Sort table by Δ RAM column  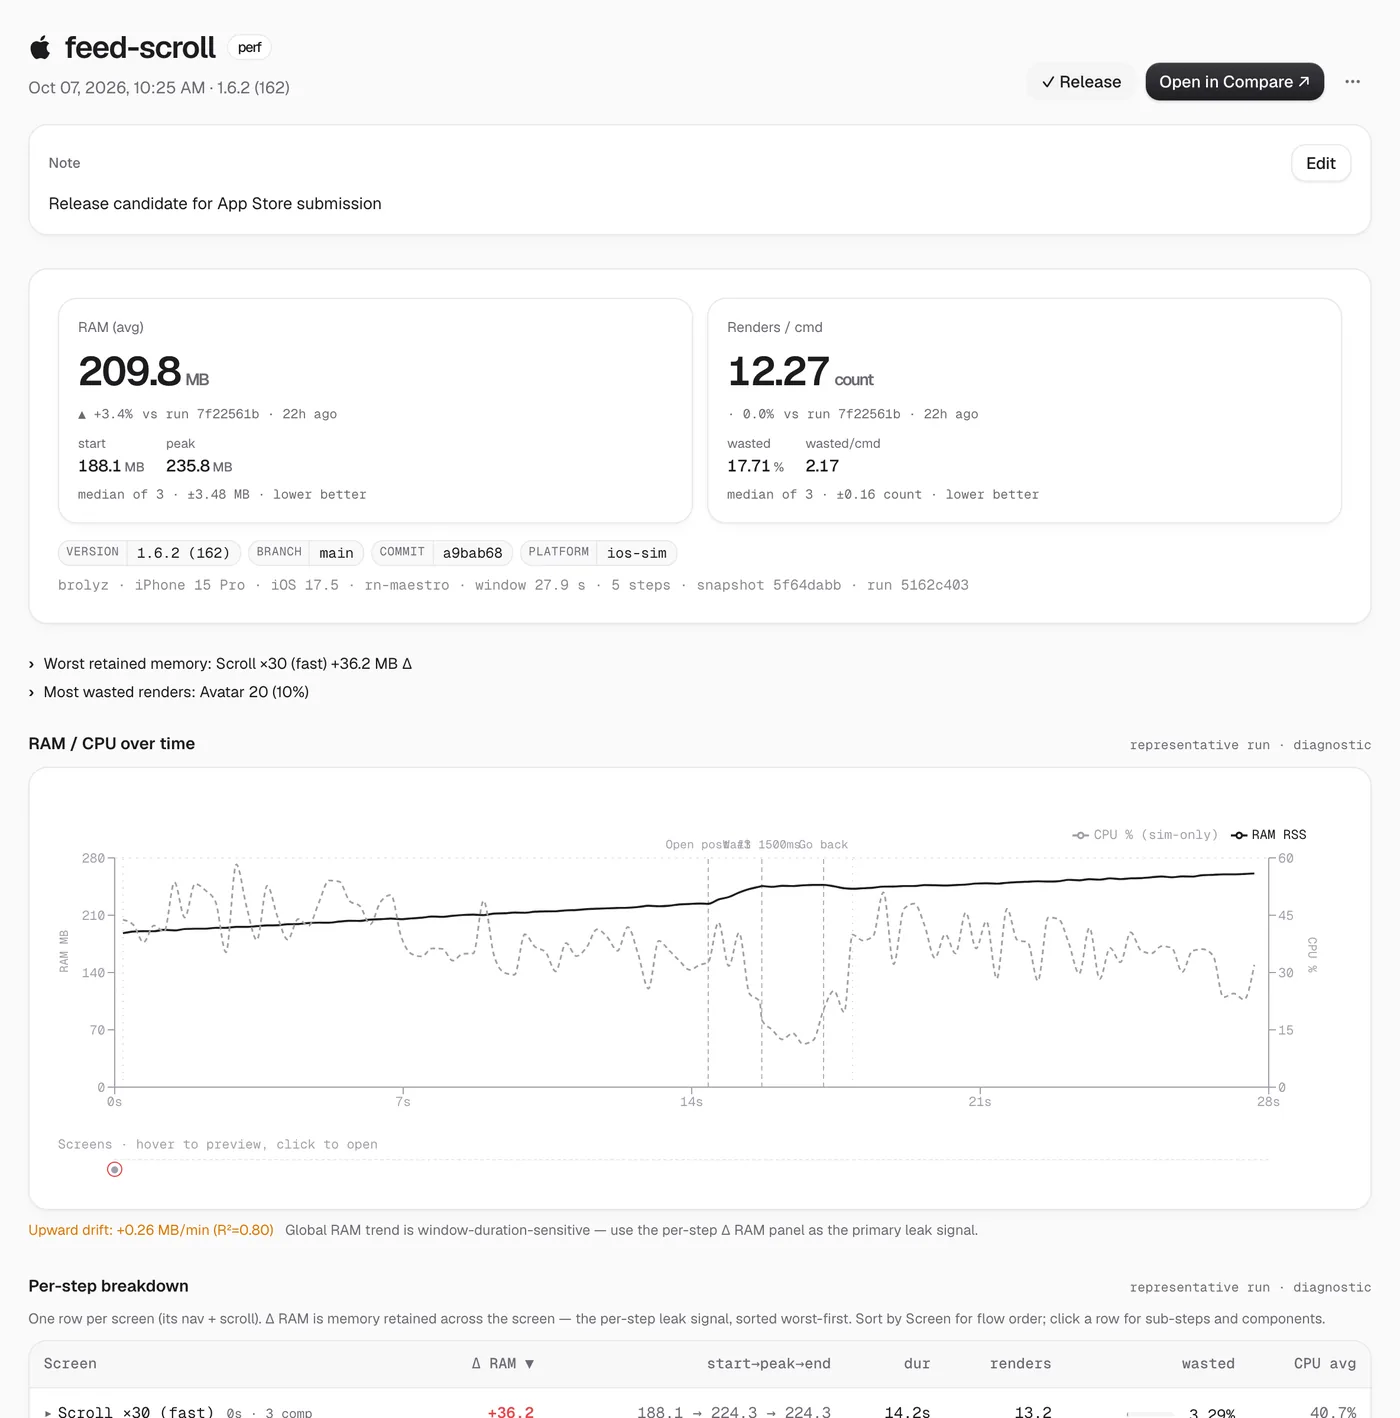tap(503, 1364)
